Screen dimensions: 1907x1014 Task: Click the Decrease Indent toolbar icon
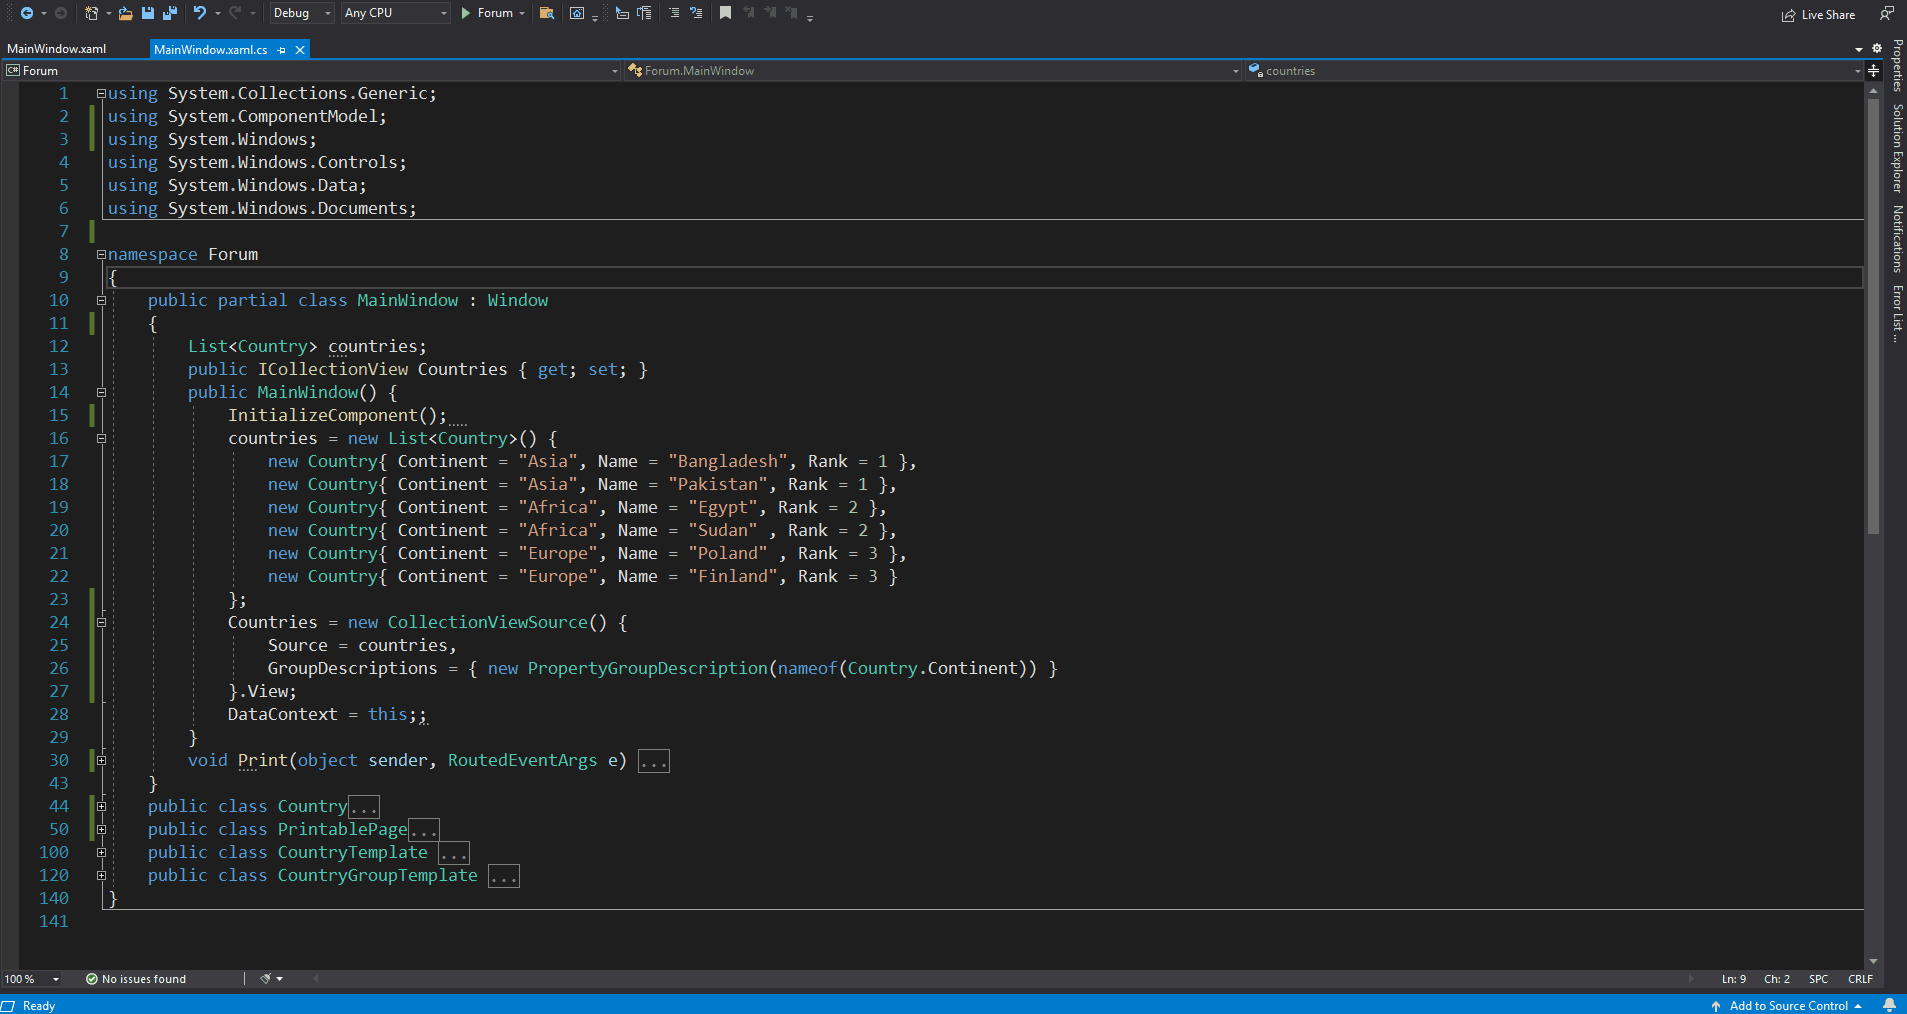622,13
